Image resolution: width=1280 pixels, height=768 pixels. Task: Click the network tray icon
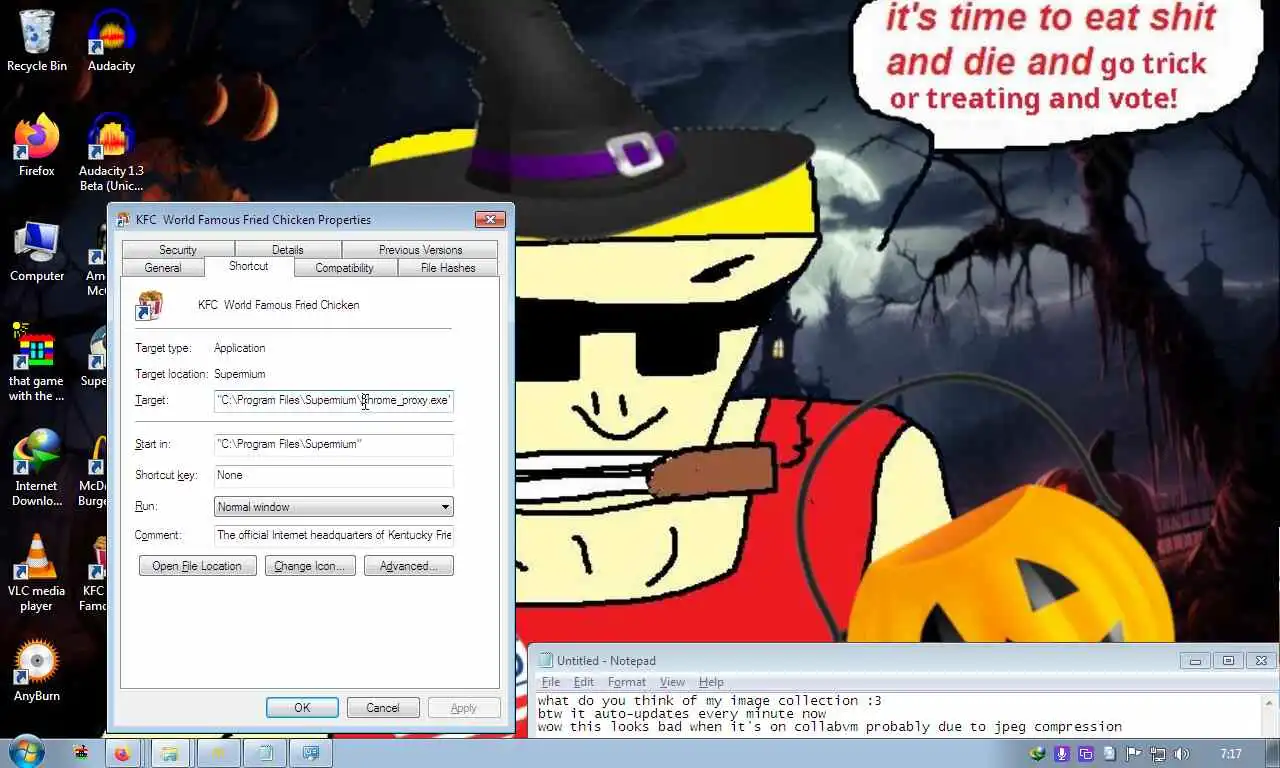(1158, 754)
